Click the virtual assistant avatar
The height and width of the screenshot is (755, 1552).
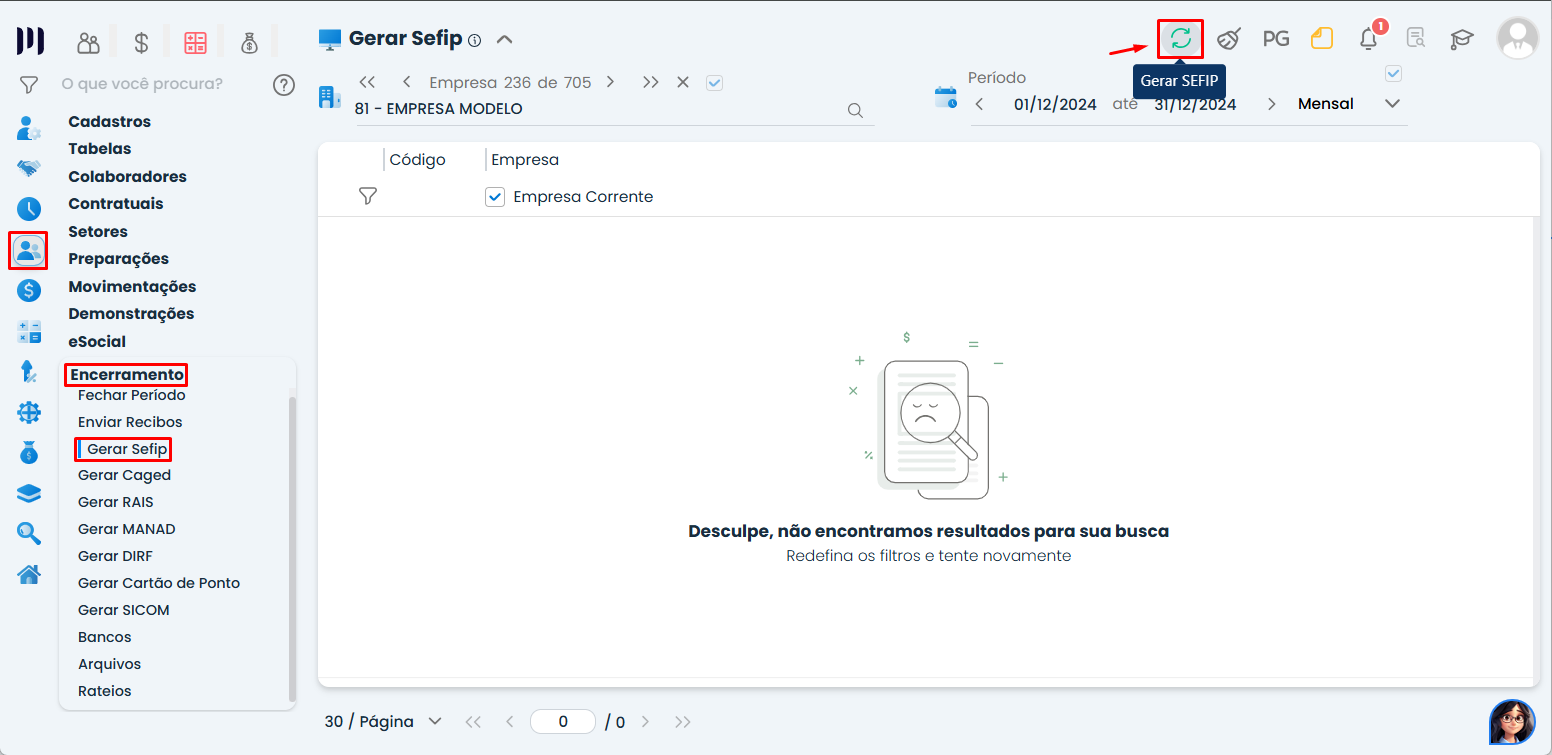tap(1511, 721)
